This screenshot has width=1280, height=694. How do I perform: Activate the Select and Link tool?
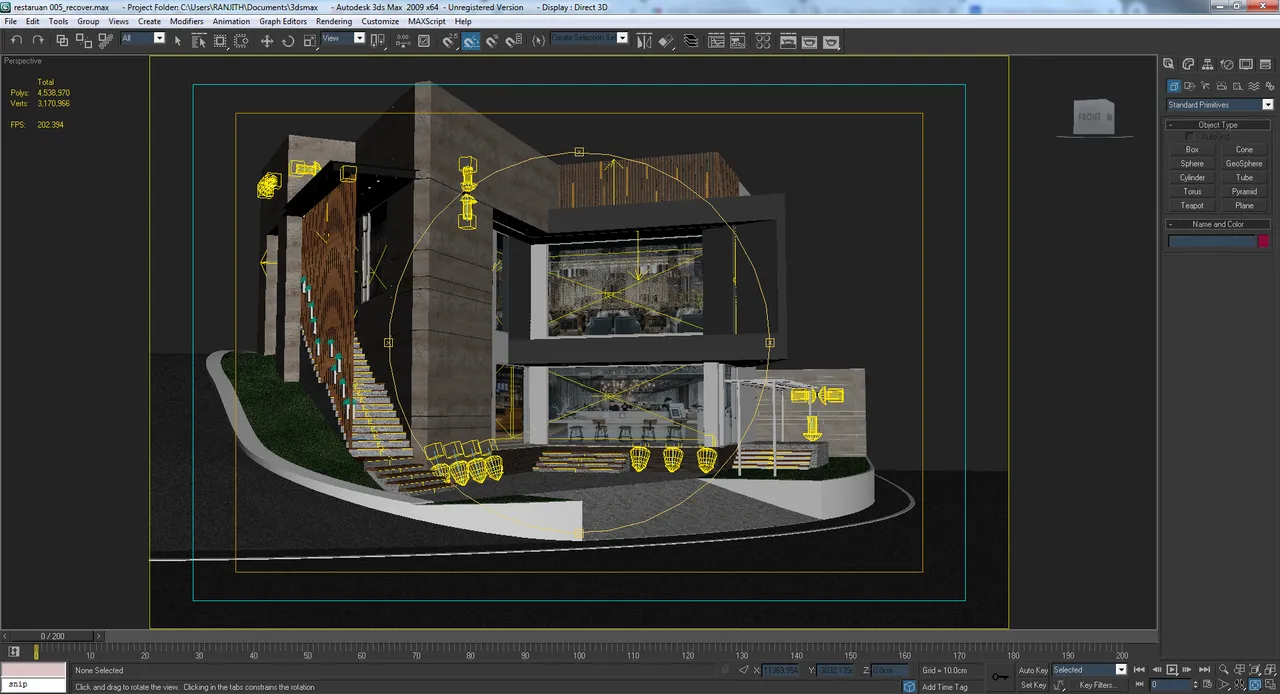62,40
